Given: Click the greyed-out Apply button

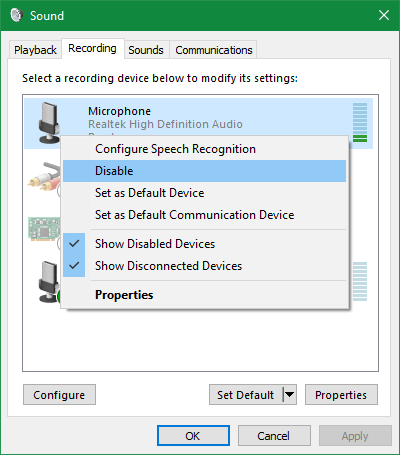Looking at the screenshot, I should [355, 435].
